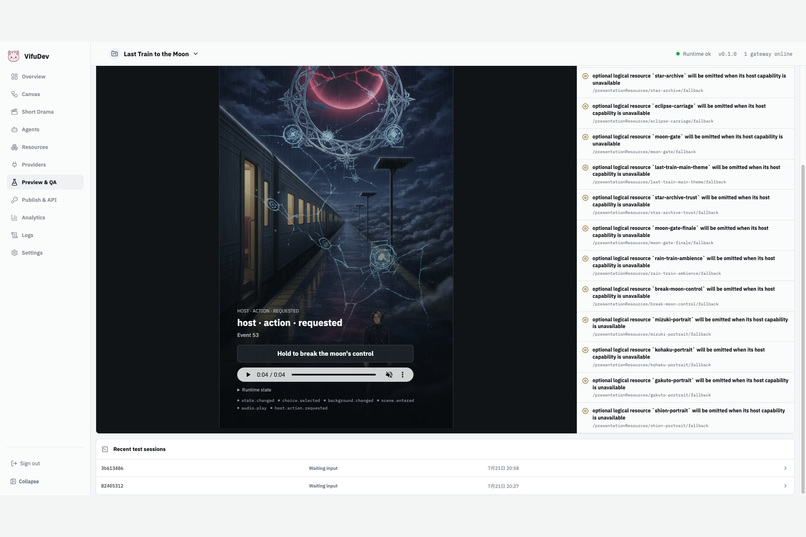Viewport: 806px width, 537px height.
Task: Click the Sign out icon
Action: 14,464
